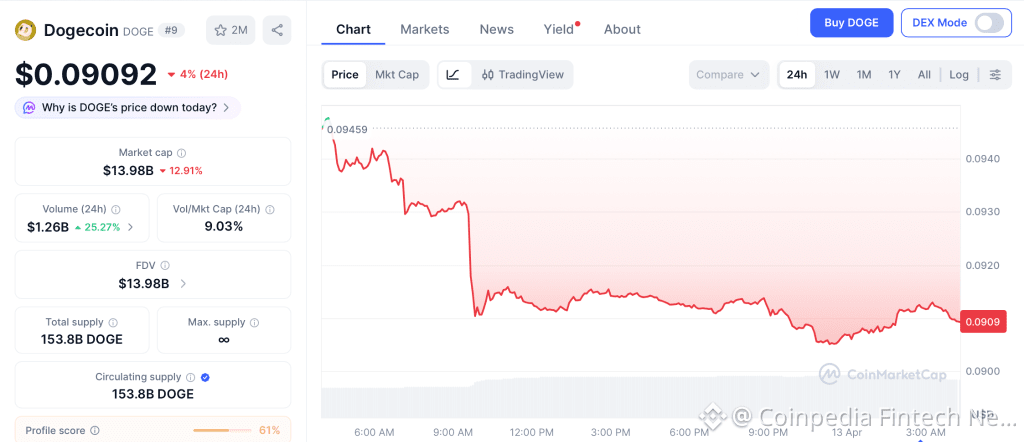Switch to the Markets tab
The width and height of the screenshot is (1024, 442).
point(424,29)
